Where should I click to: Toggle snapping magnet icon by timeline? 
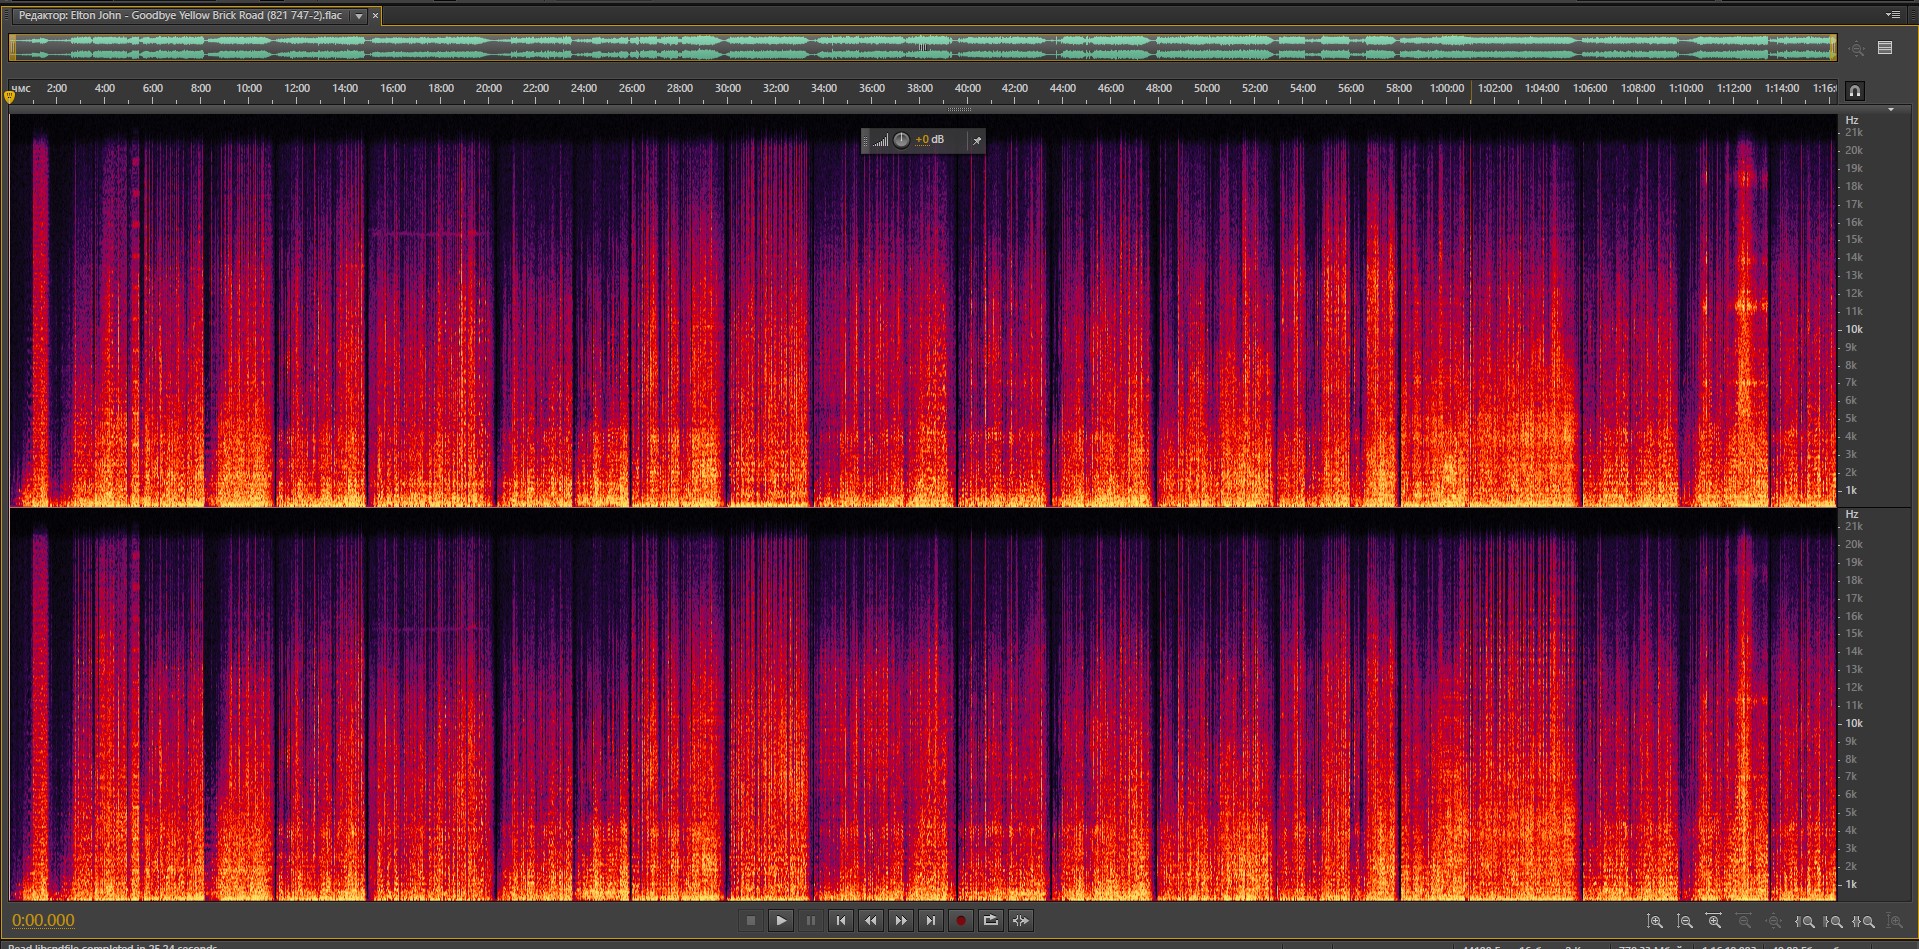1854,91
